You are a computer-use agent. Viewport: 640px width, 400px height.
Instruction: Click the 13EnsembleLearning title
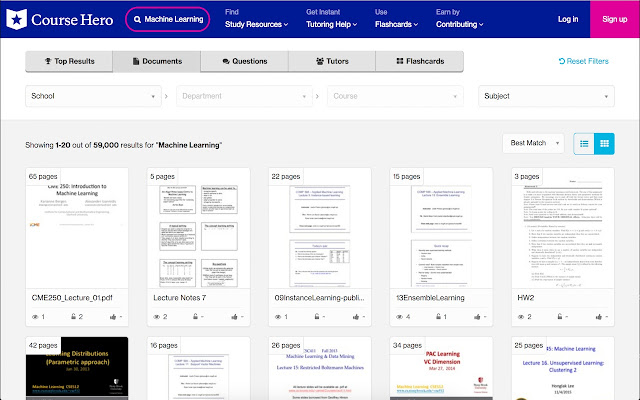coord(430,298)
